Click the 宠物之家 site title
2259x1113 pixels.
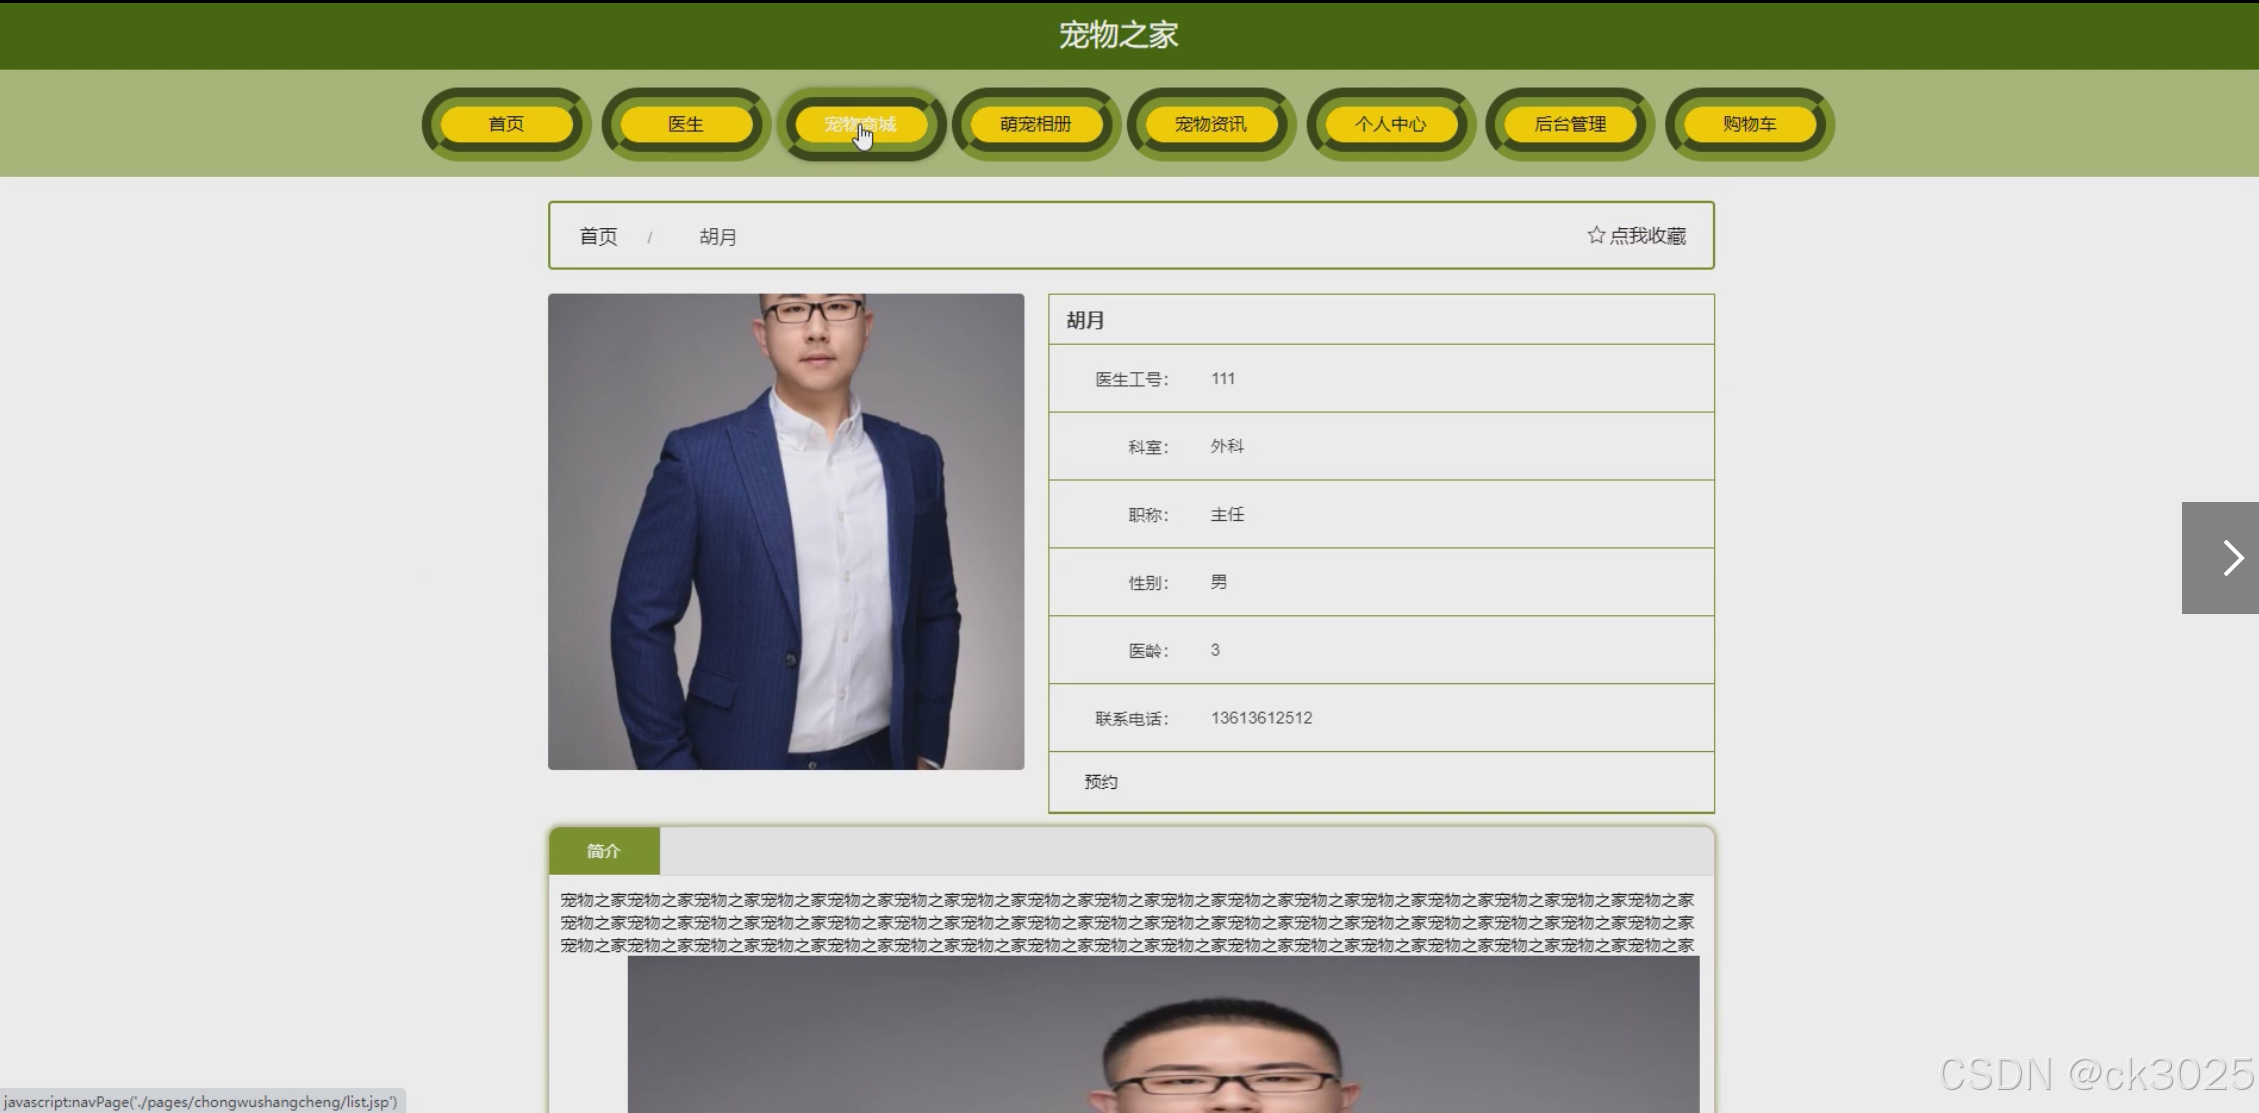(x=1118, y=35)
